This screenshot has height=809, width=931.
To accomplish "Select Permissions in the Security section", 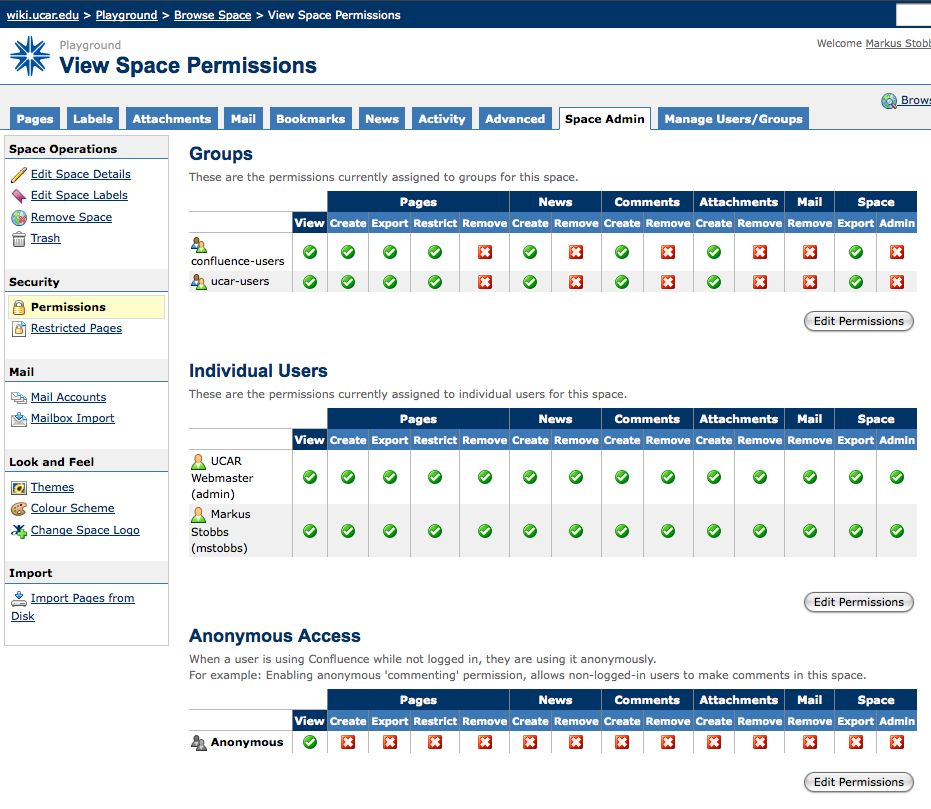I will (x=68, y=307).
